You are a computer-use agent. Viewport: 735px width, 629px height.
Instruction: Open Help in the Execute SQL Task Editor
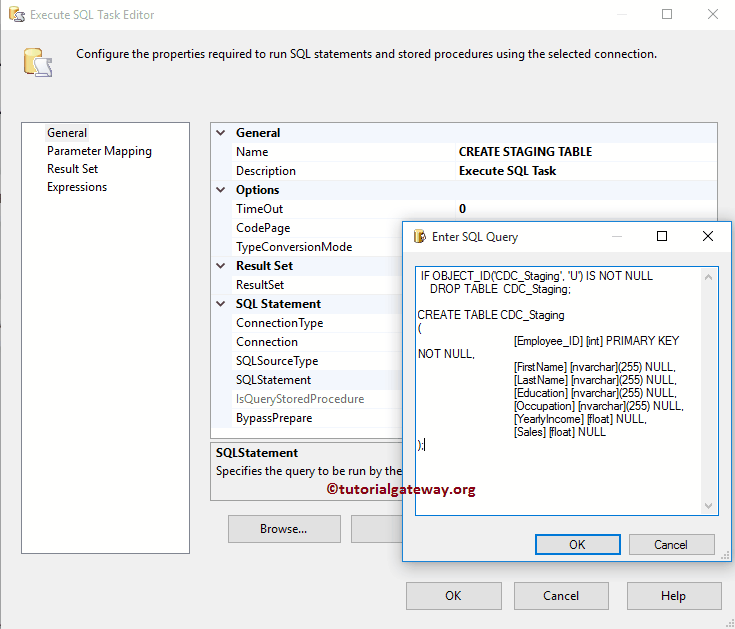click(x=674, y=596)
